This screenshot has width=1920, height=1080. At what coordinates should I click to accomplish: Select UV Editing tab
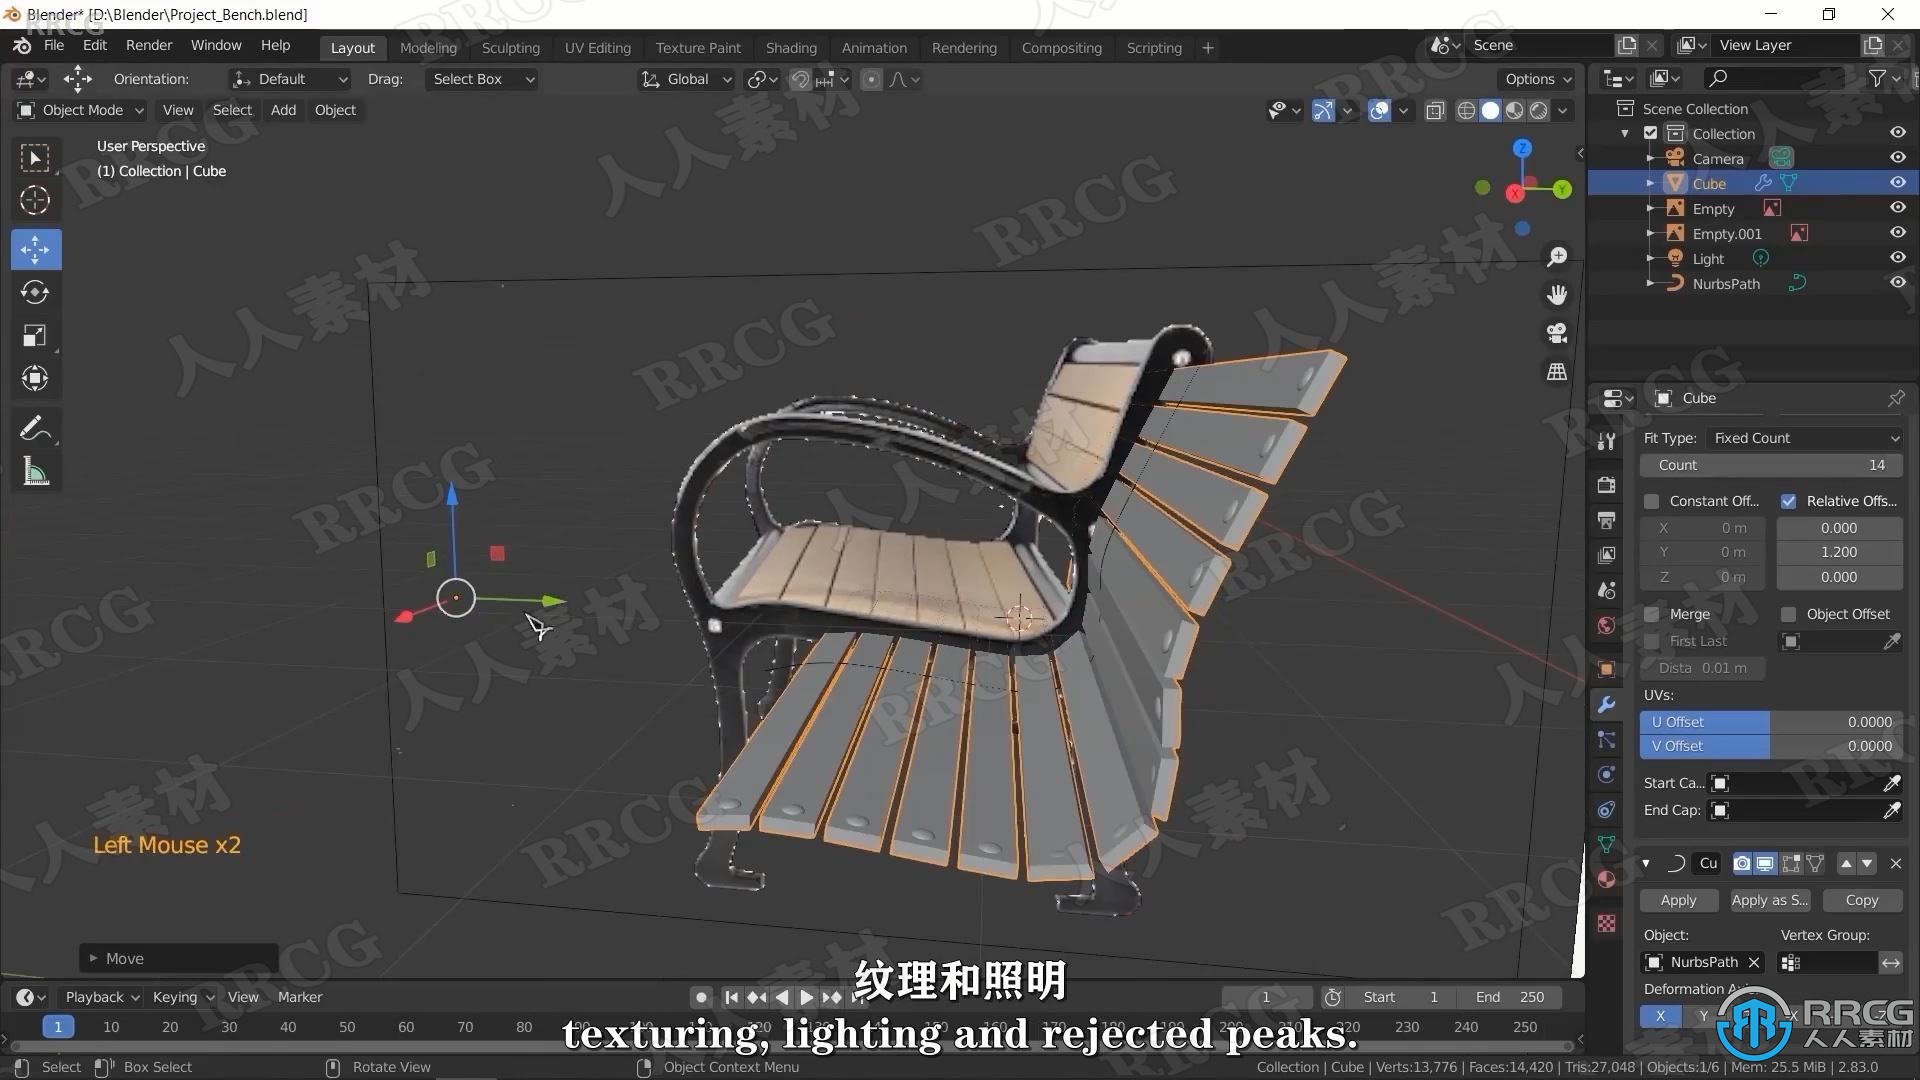point(596,47)
